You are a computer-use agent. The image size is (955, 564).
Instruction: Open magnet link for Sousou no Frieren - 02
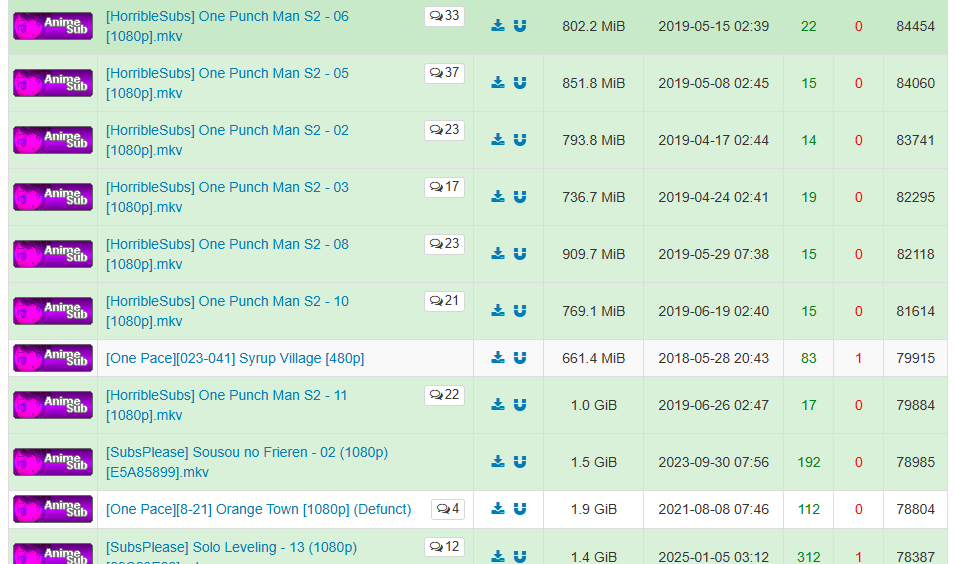tap(520, 462)
